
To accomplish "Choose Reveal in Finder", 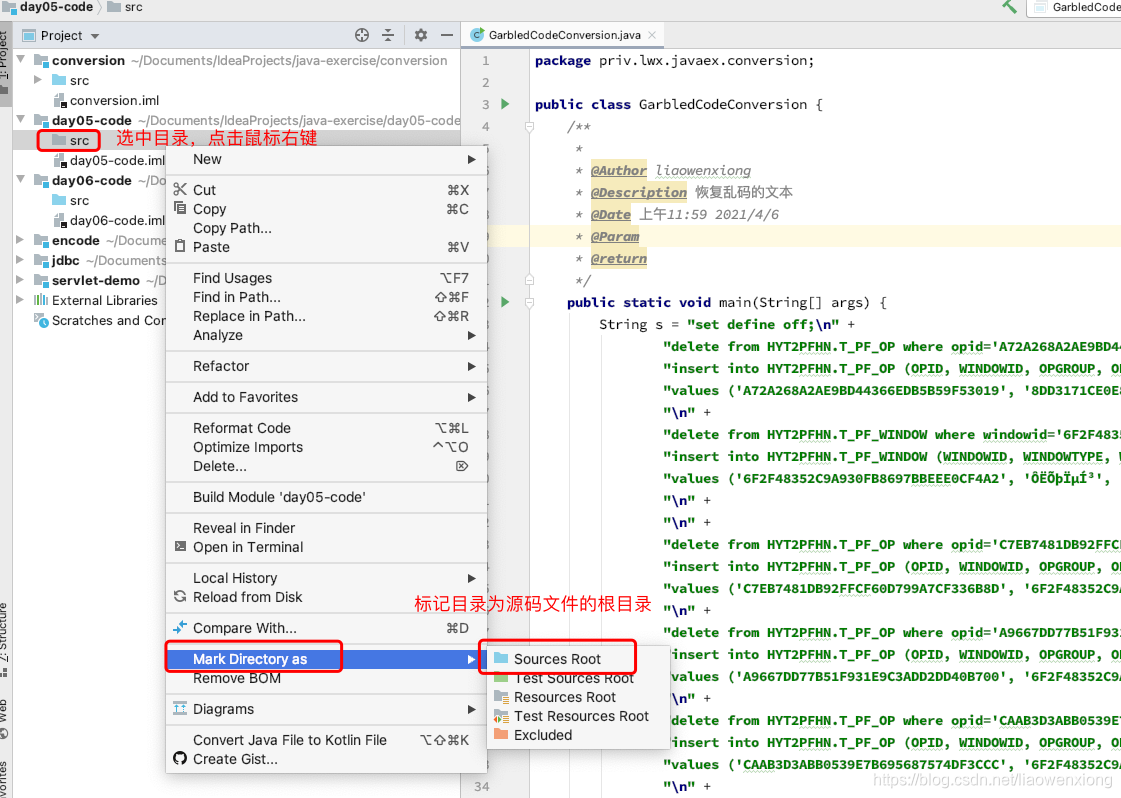I will tap(326, 528).
